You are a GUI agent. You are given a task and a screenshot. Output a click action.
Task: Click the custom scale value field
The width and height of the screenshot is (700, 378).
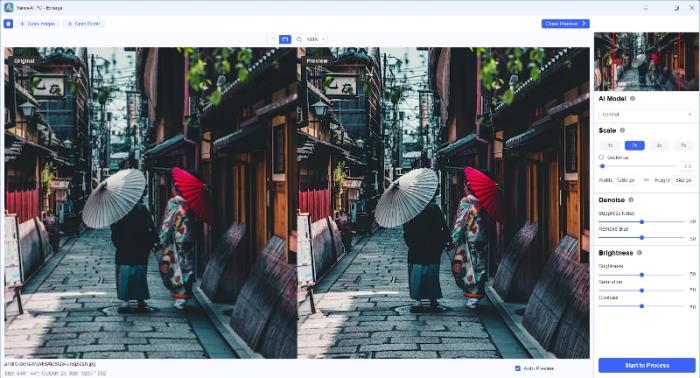[688, 166]
